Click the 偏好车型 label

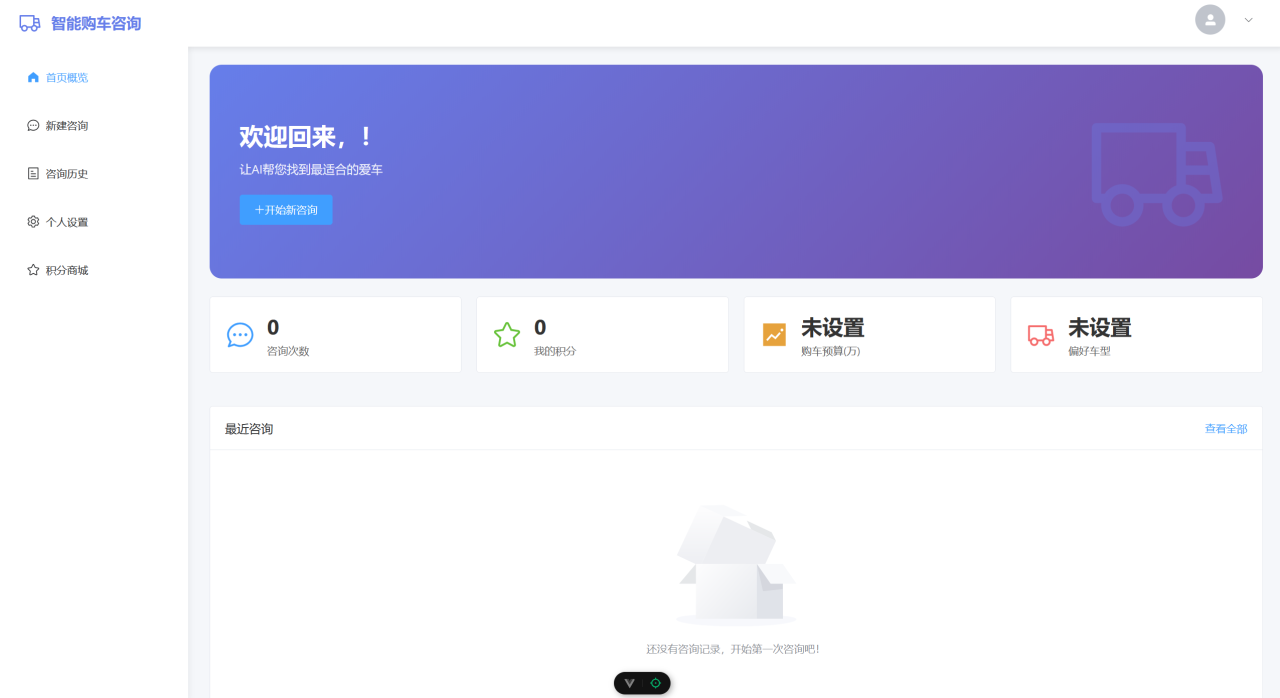pyautogui.click(x=1089, y=351)
